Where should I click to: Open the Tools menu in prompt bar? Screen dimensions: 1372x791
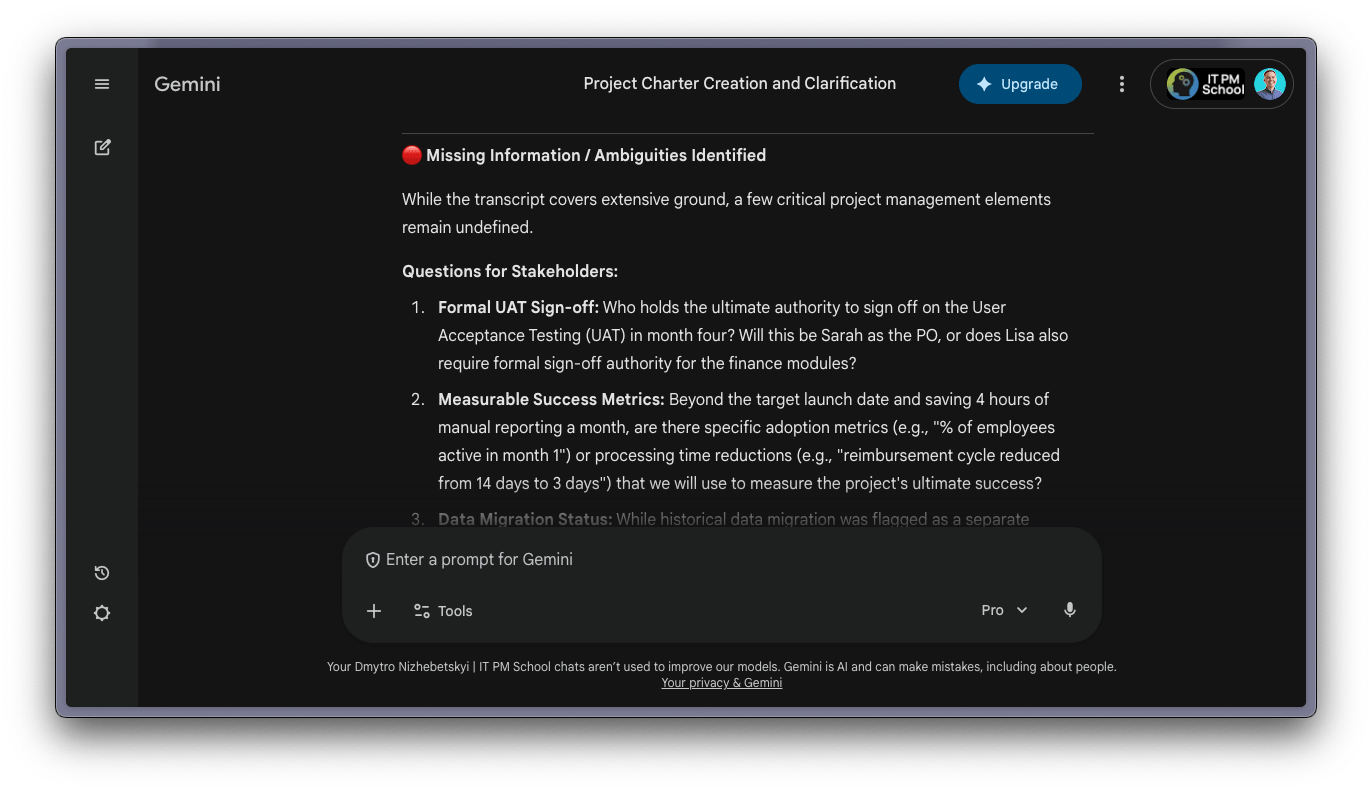(x=443, y=611)
